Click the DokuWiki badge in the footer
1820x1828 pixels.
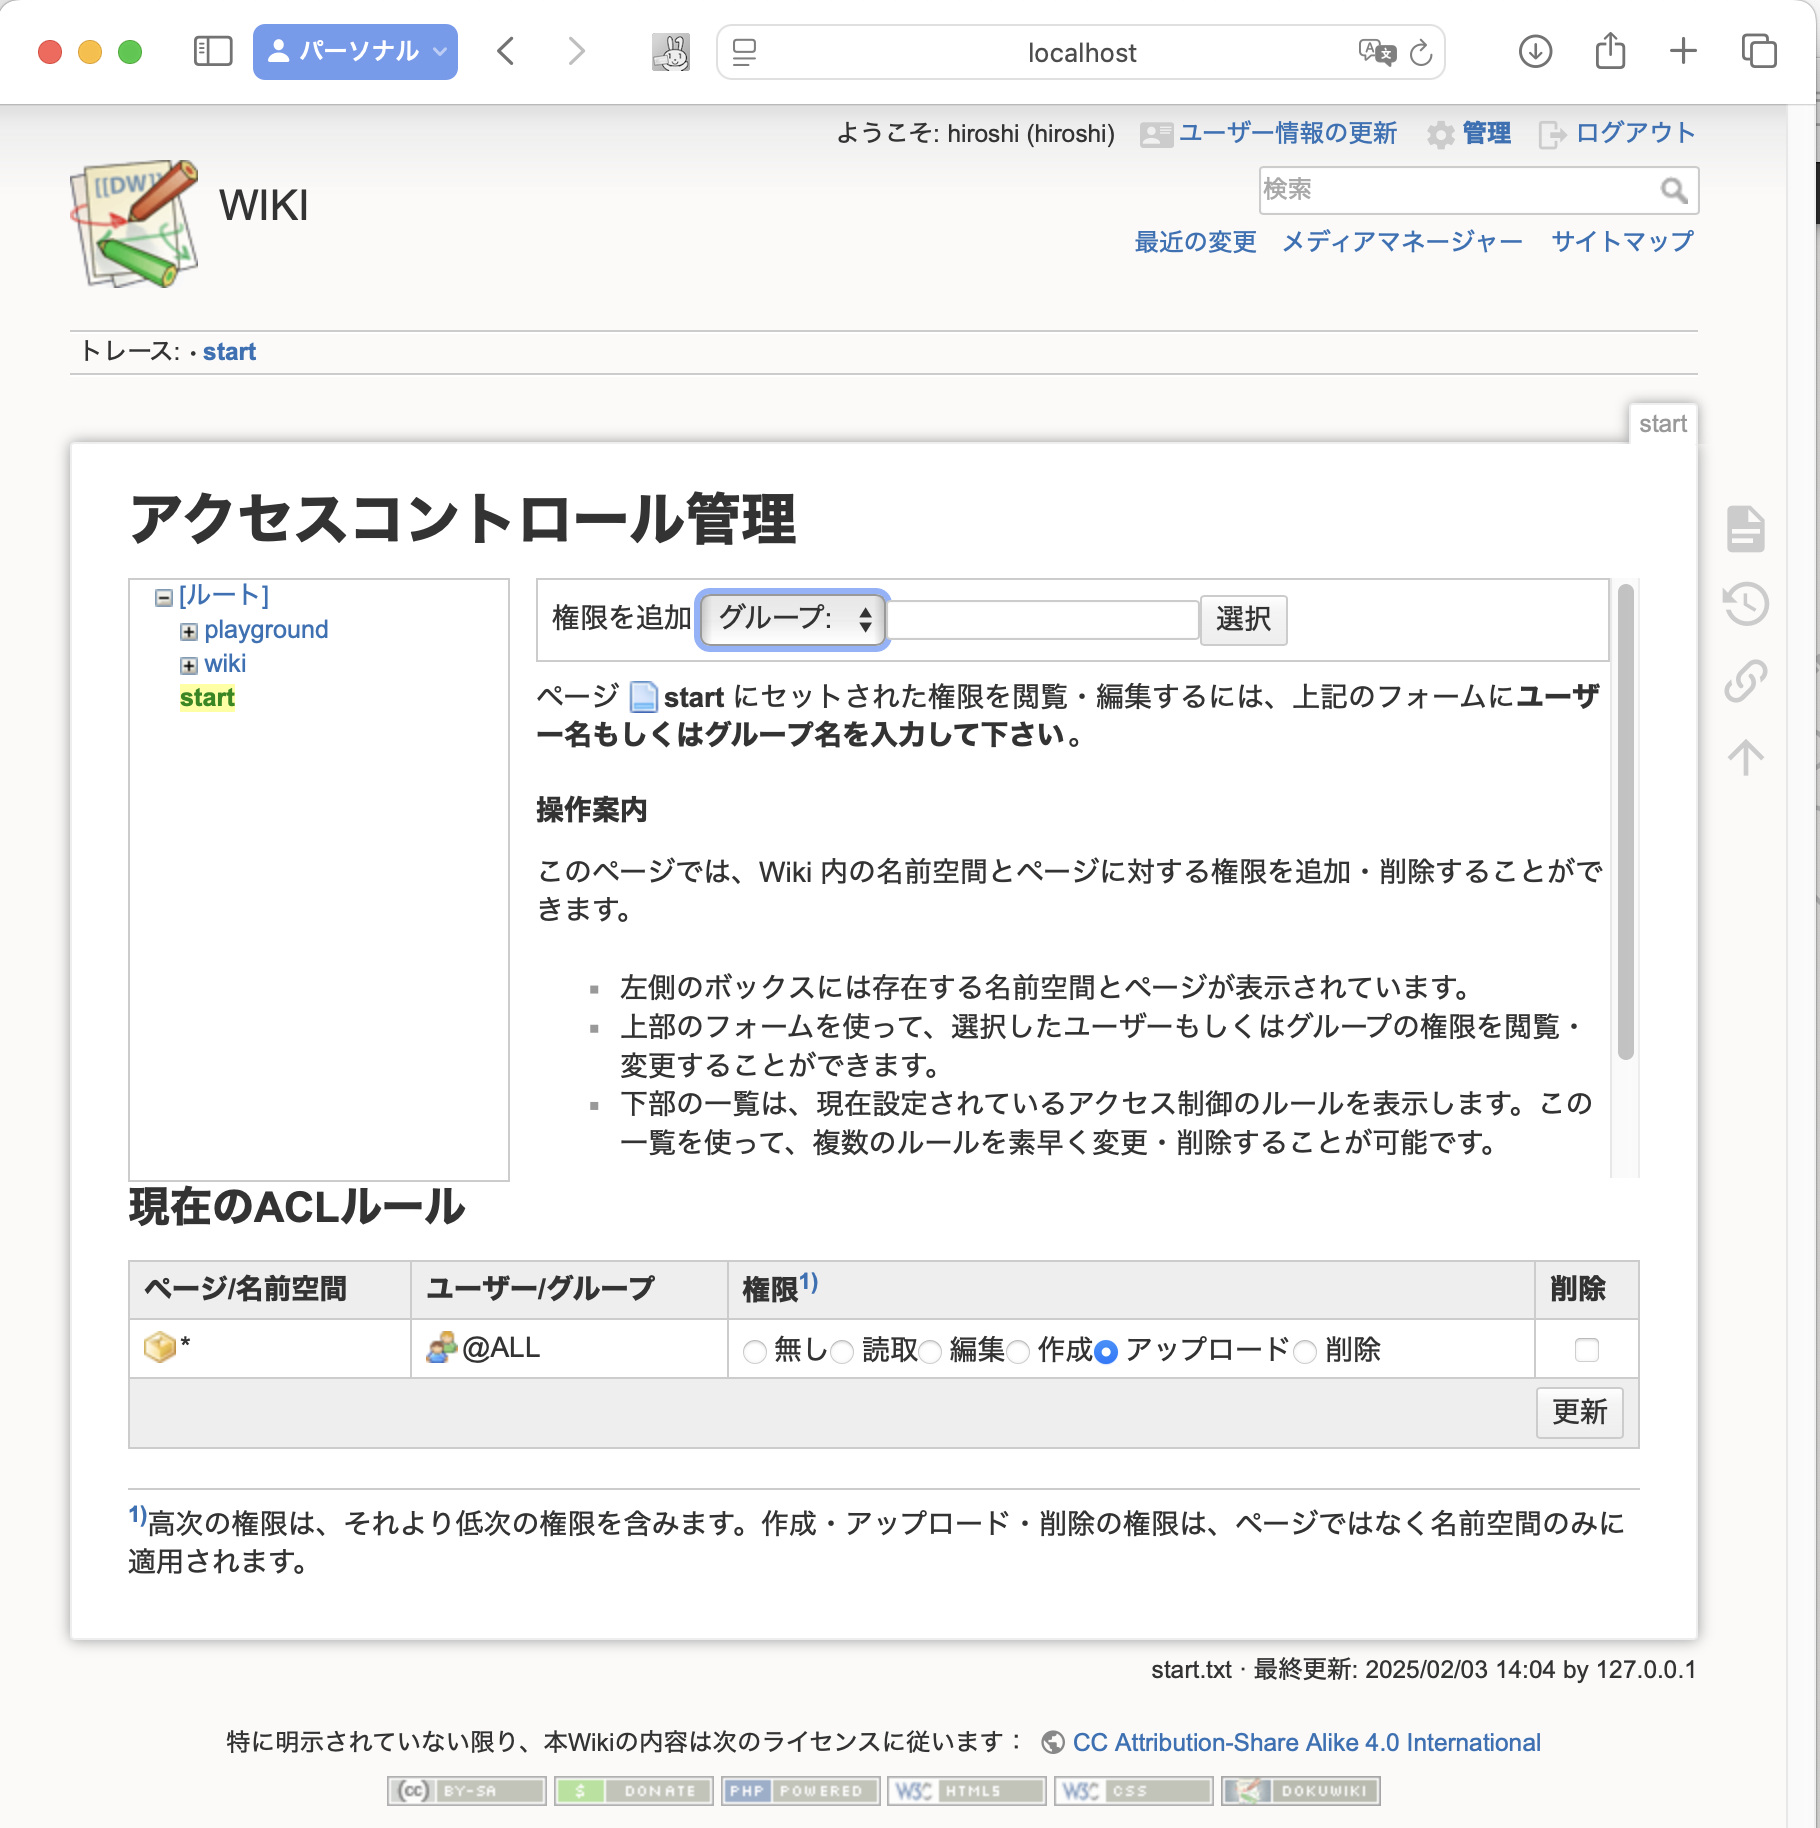[x=1300, y=1791]
